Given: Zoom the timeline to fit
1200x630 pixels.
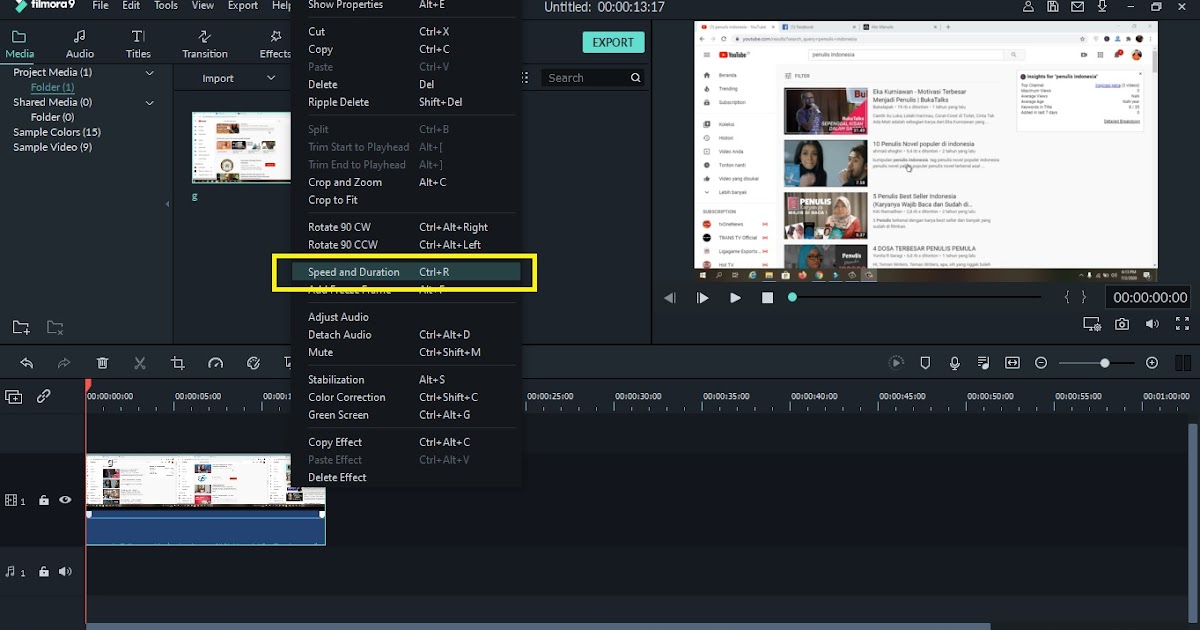Looking at the screenshot, I should [x=1011, y=363].
